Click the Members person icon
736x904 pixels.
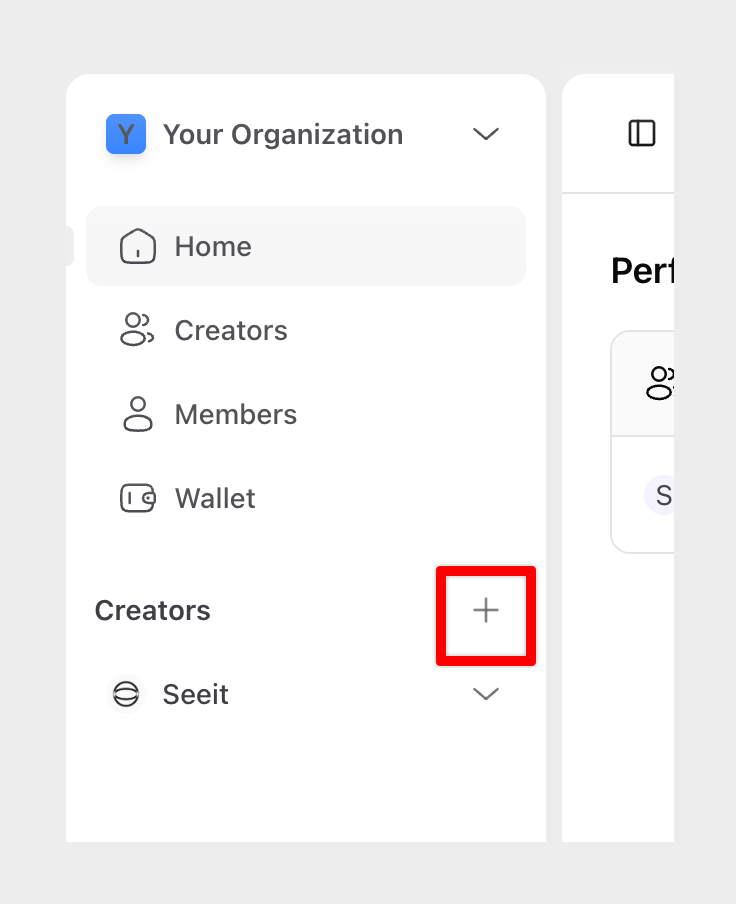click(x=137, y=414)
